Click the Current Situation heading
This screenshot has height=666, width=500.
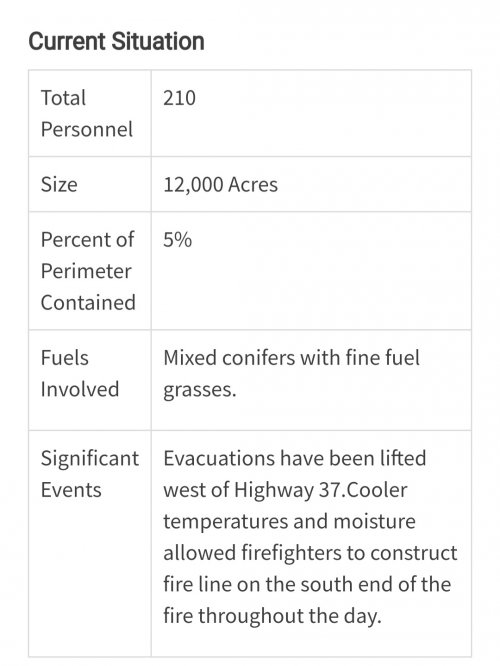(116, 42)
